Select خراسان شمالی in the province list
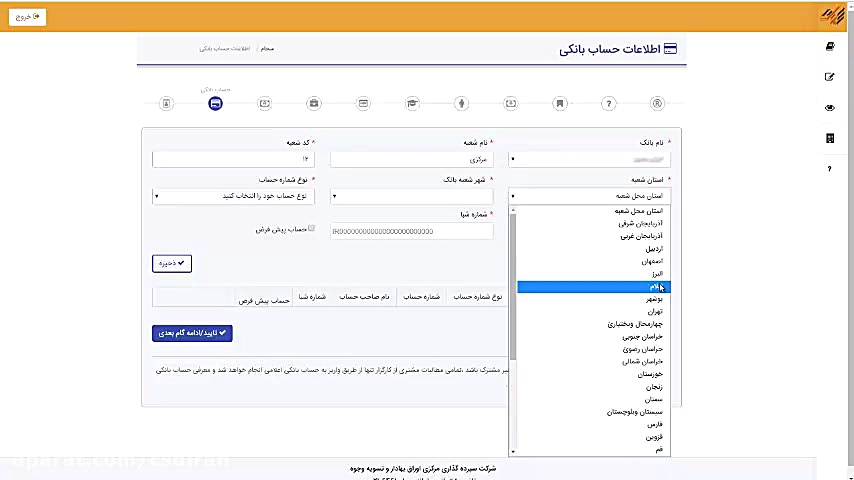The height and width of the screenshot is (480, 854). coord(594,362)
